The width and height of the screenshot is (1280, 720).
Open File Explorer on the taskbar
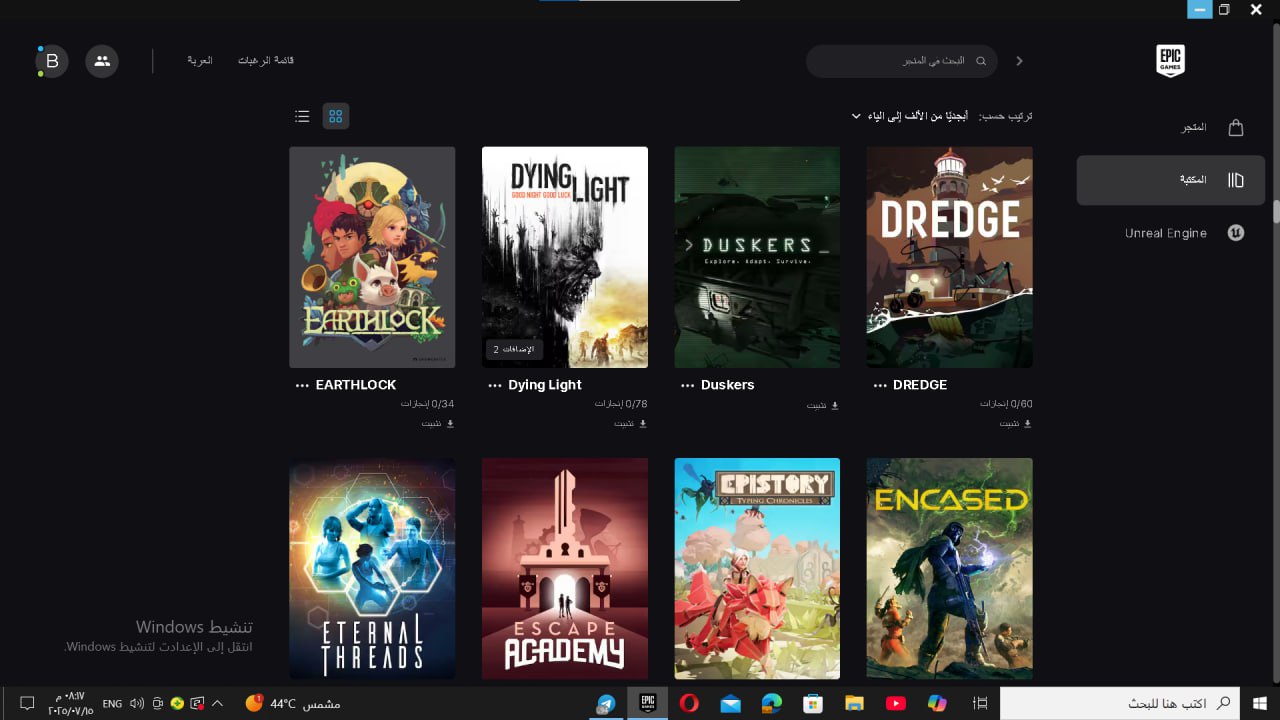point(853,703)
